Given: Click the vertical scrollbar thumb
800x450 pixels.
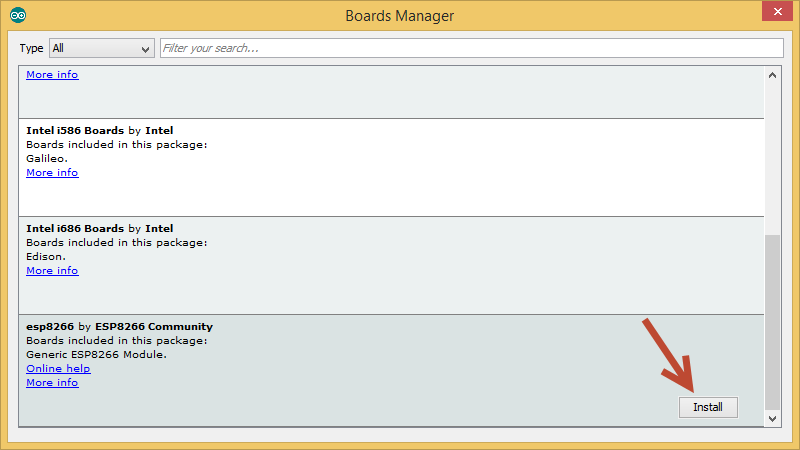Looking at the screenshot, I should [x=772, y=322].
